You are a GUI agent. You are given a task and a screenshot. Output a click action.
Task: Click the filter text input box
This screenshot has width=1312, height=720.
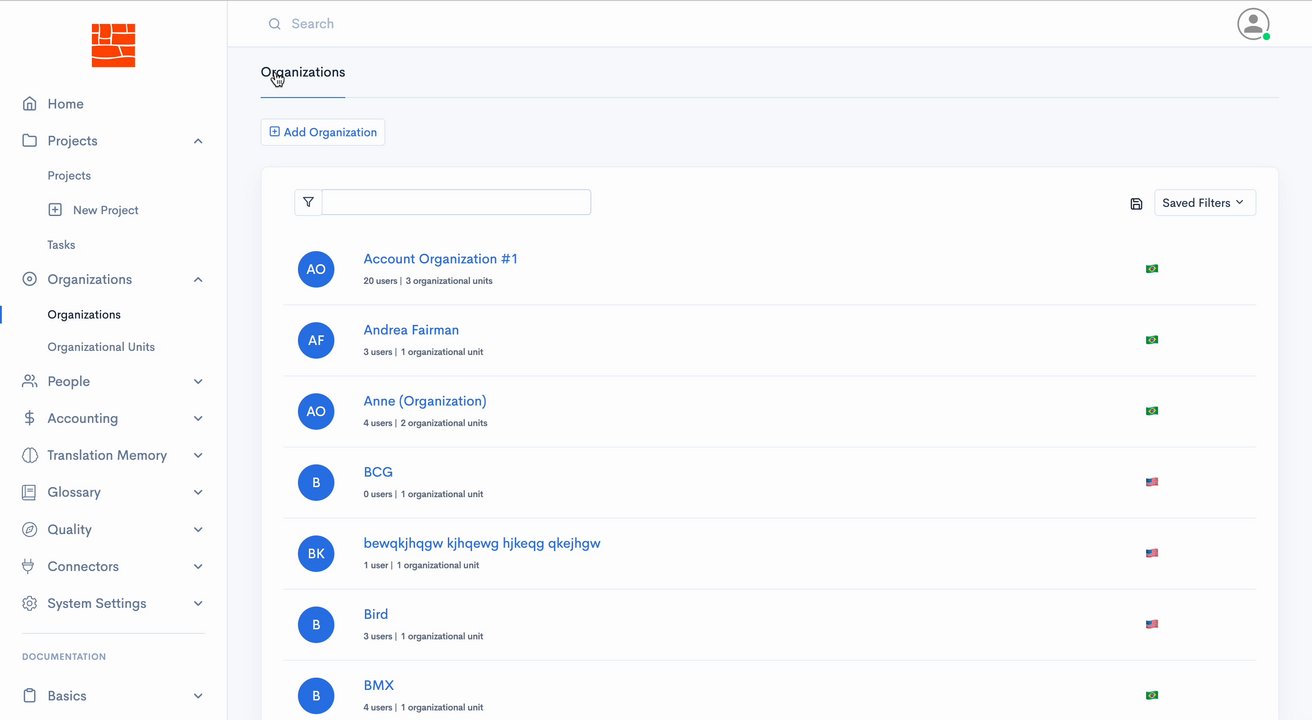click(456, 202)
